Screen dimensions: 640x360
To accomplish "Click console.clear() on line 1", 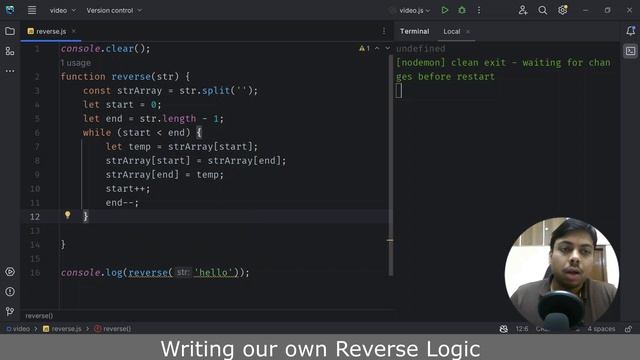I will pyautogui.click(x=105, y=49).
